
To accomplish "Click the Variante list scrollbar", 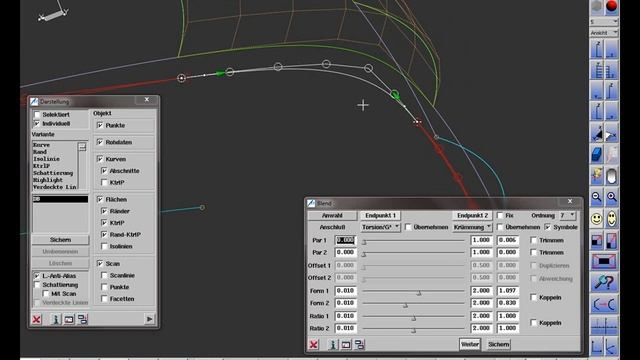I will point(82,165).
